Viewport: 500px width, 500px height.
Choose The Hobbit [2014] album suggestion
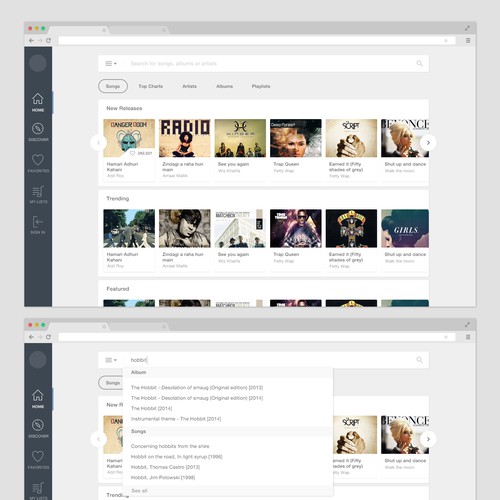[x=152, y=408]
